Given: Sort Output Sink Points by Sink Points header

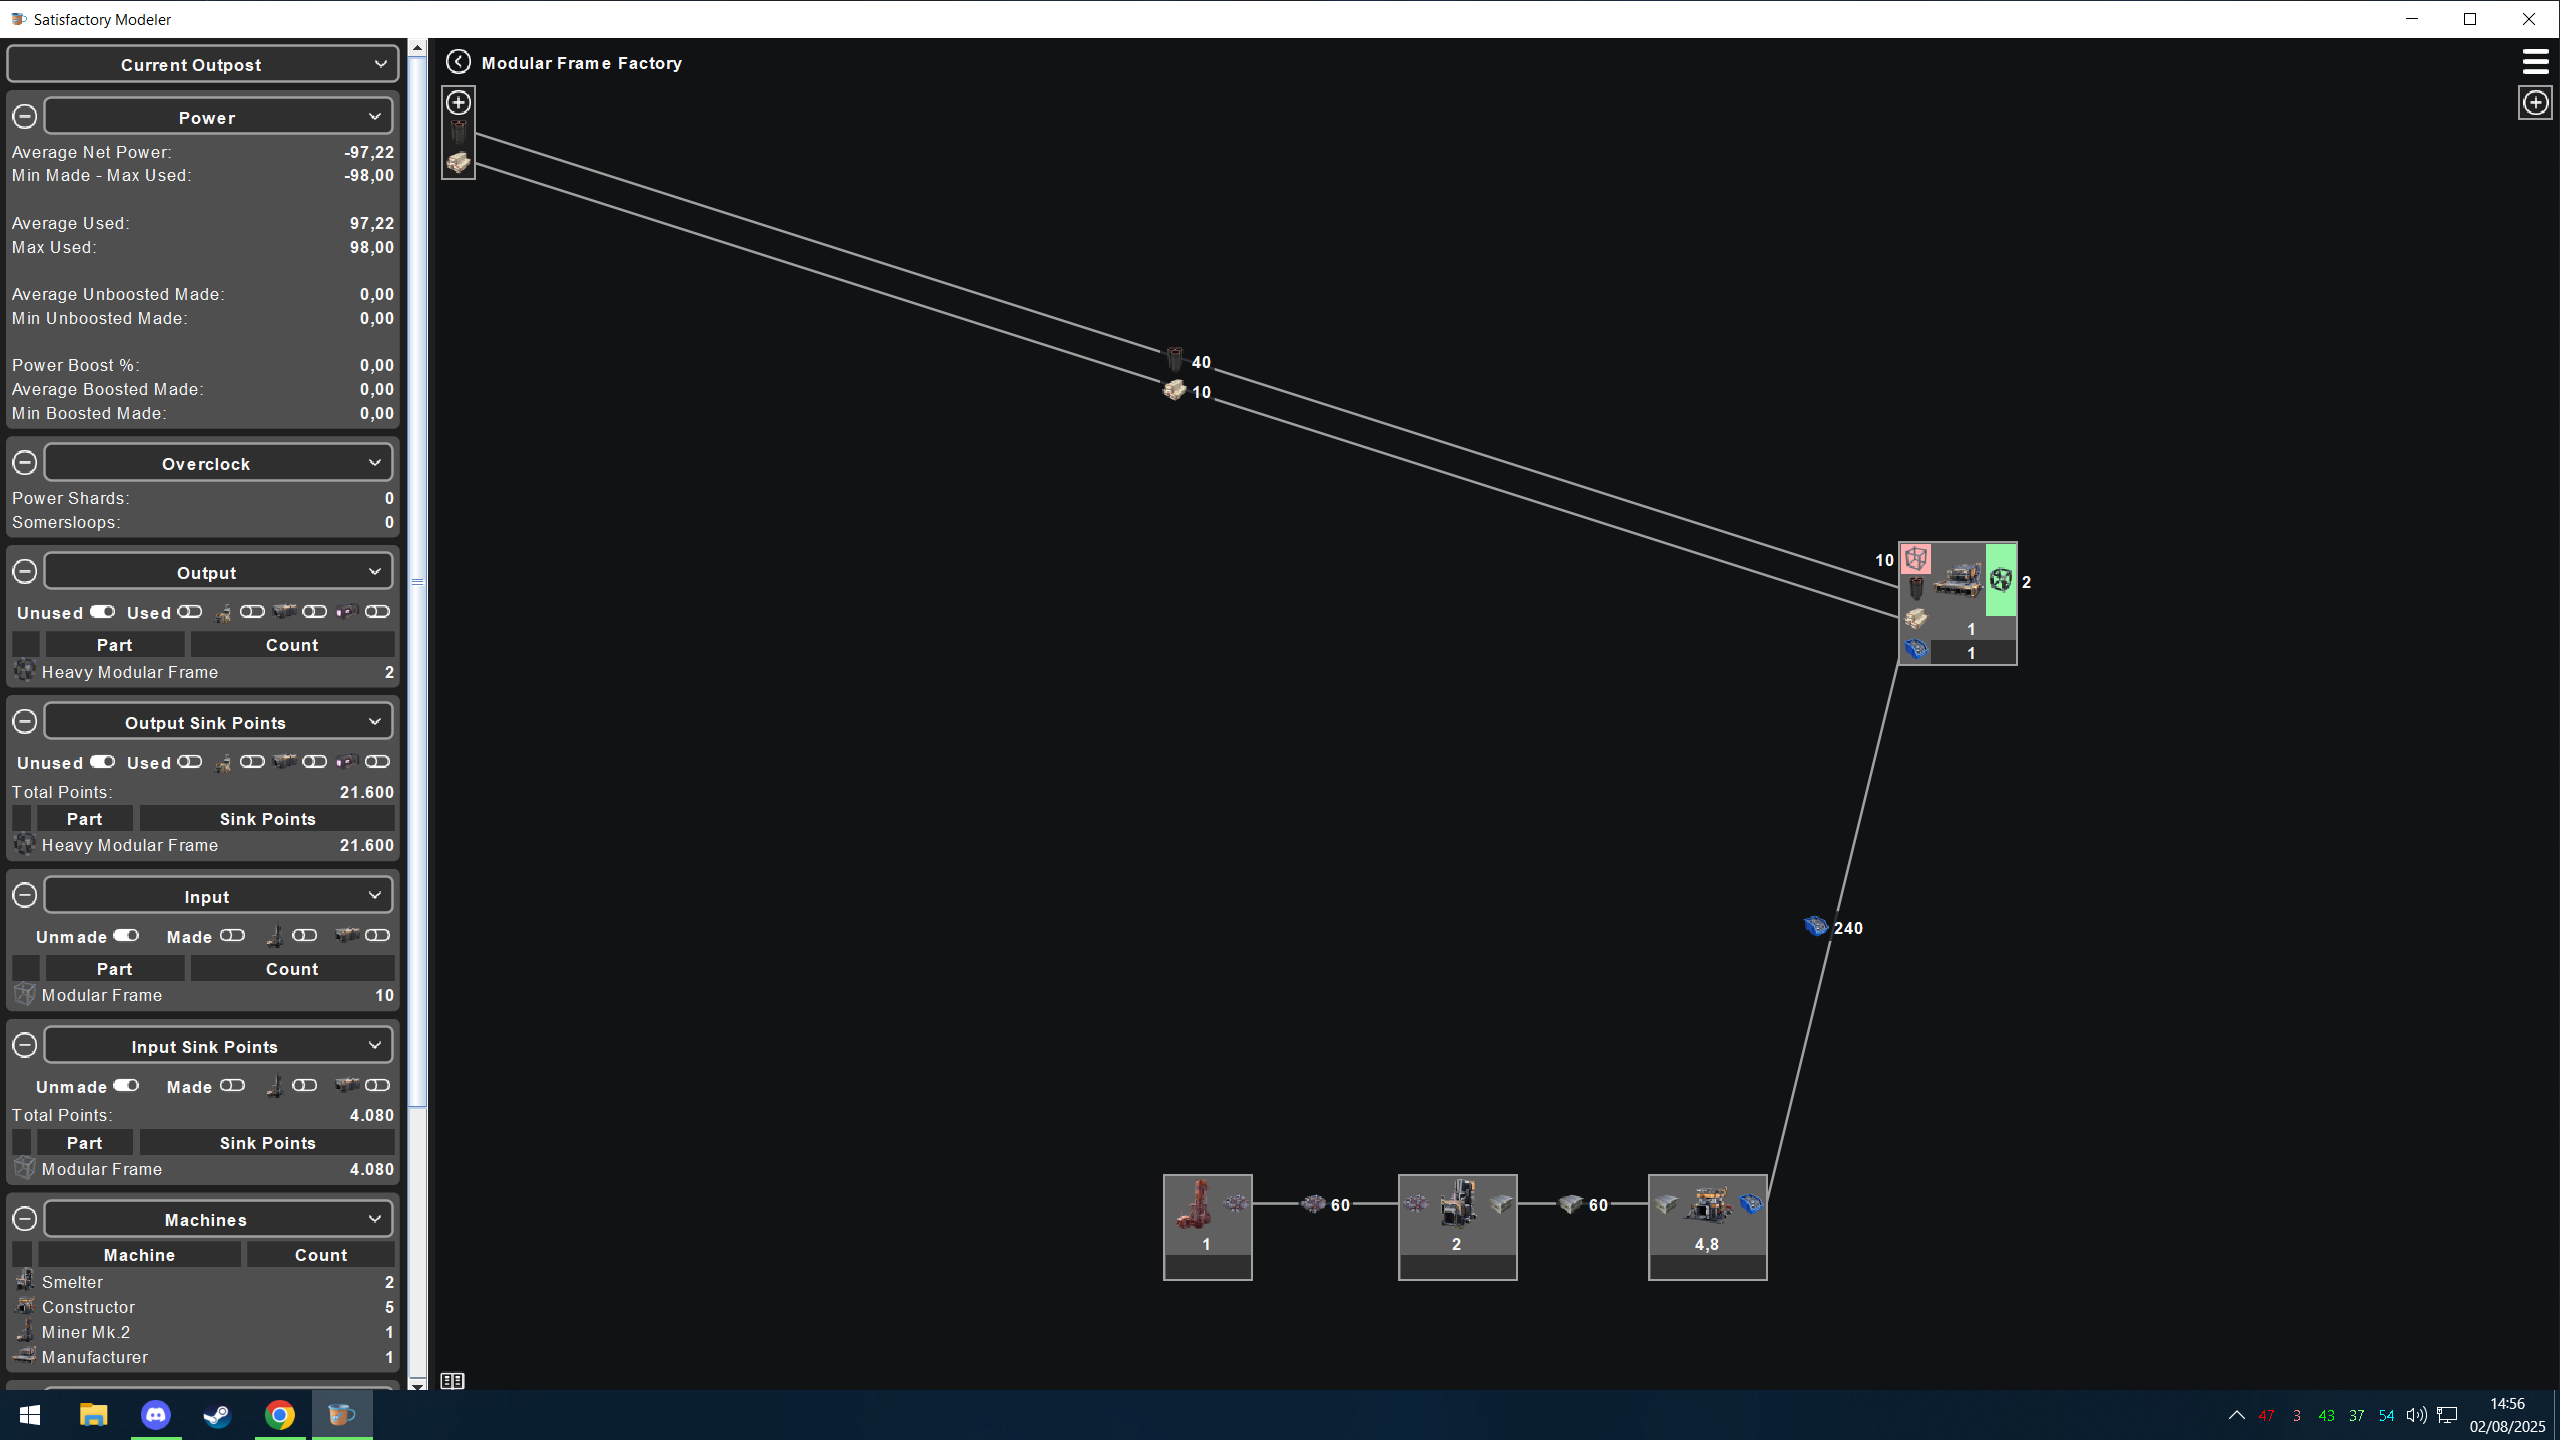Looking at the screenshot, I should tap(267, 819).
